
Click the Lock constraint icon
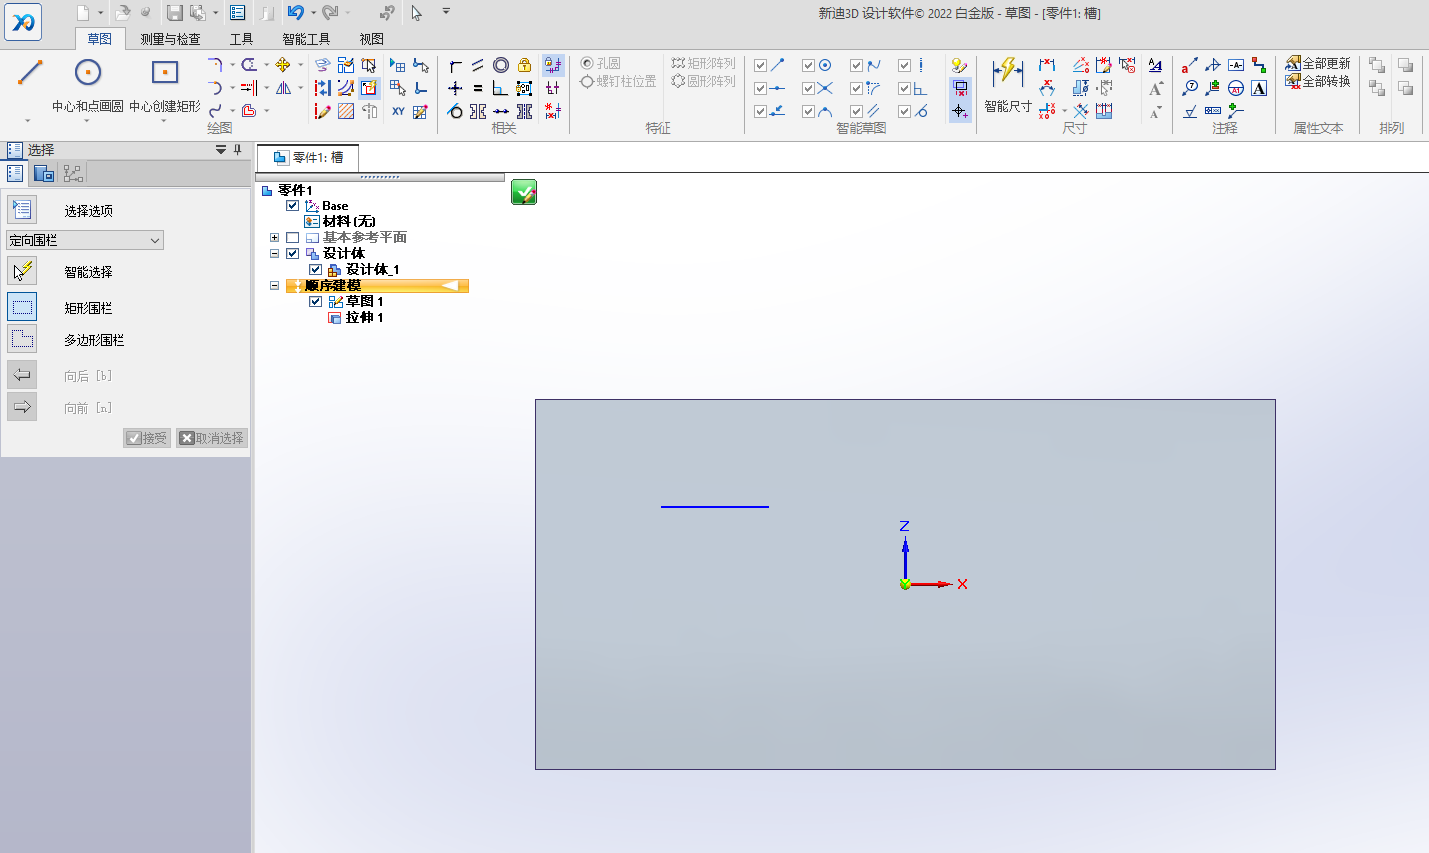tap(524, 65)
